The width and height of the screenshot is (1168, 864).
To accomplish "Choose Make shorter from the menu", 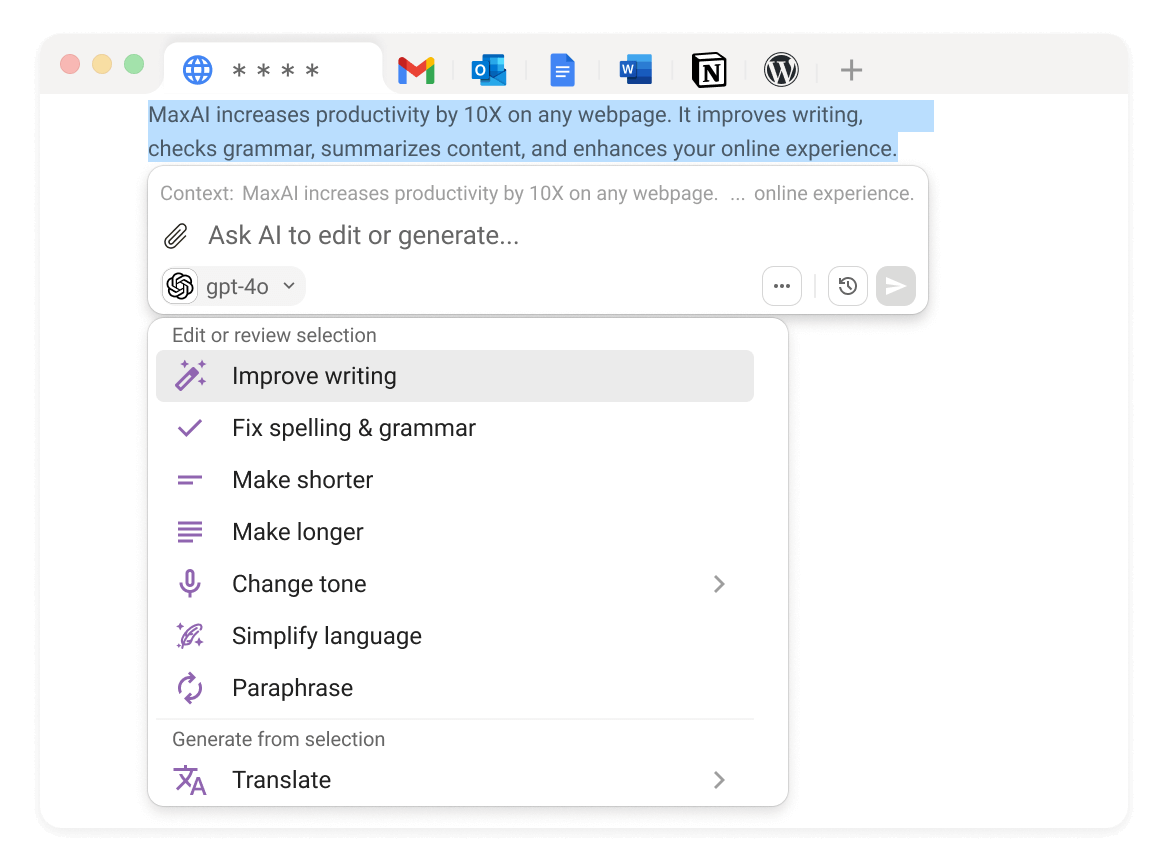I will (x=454, y=480).
